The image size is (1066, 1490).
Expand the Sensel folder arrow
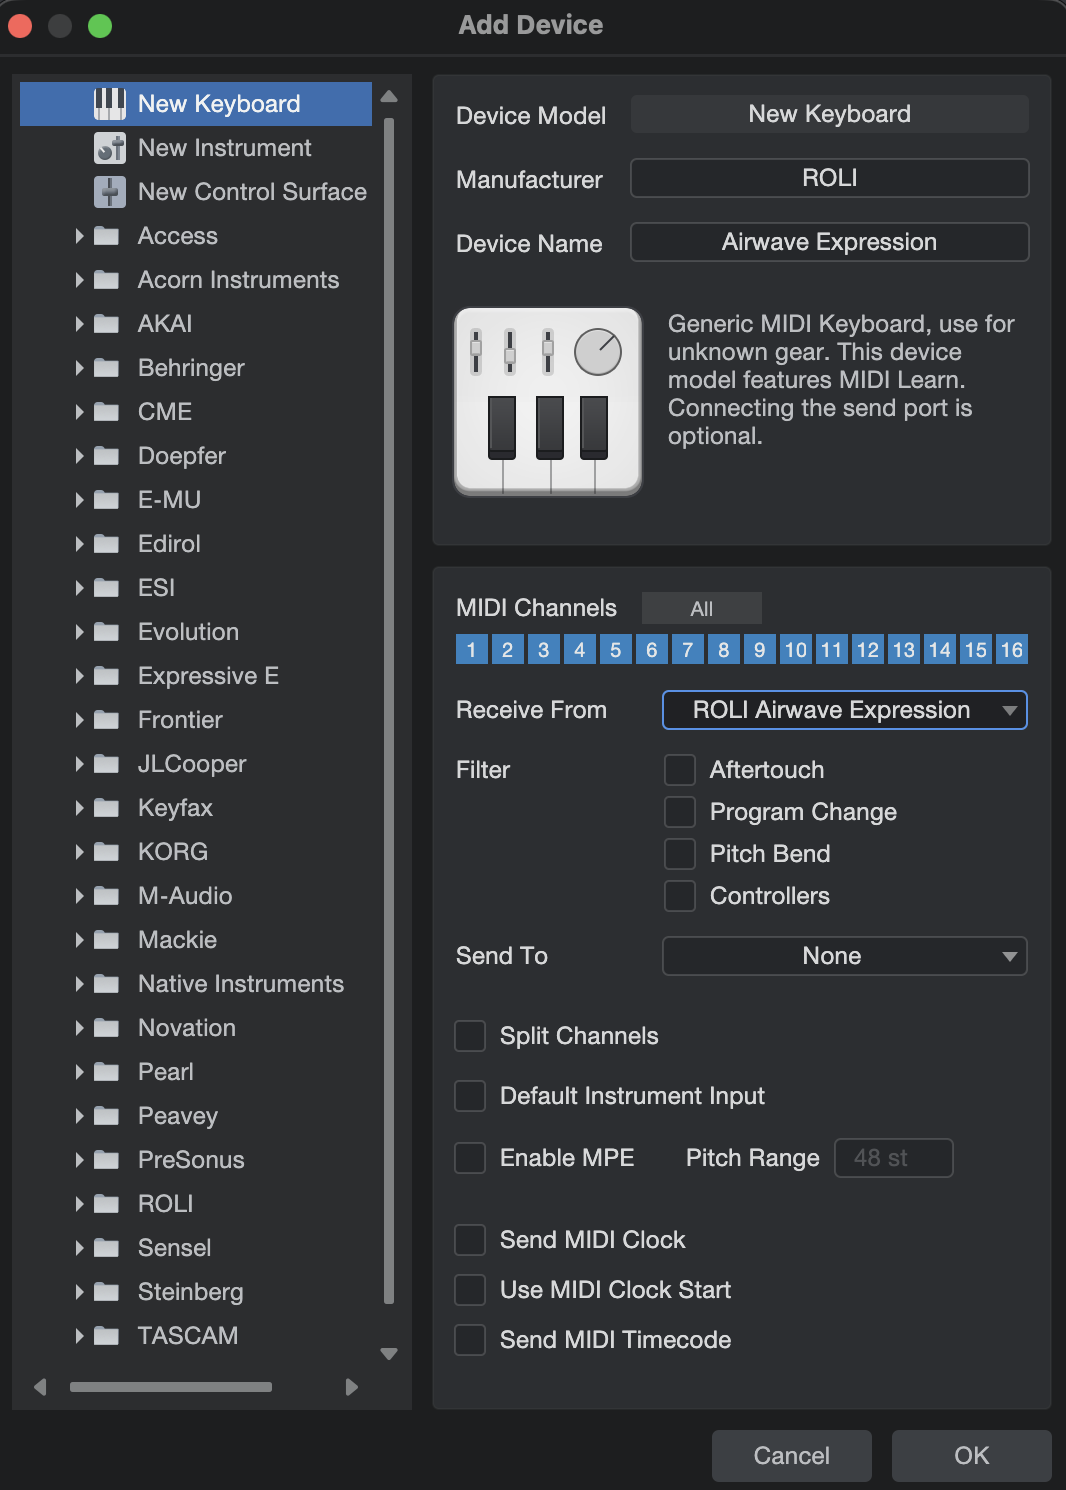coord(79,1248)
